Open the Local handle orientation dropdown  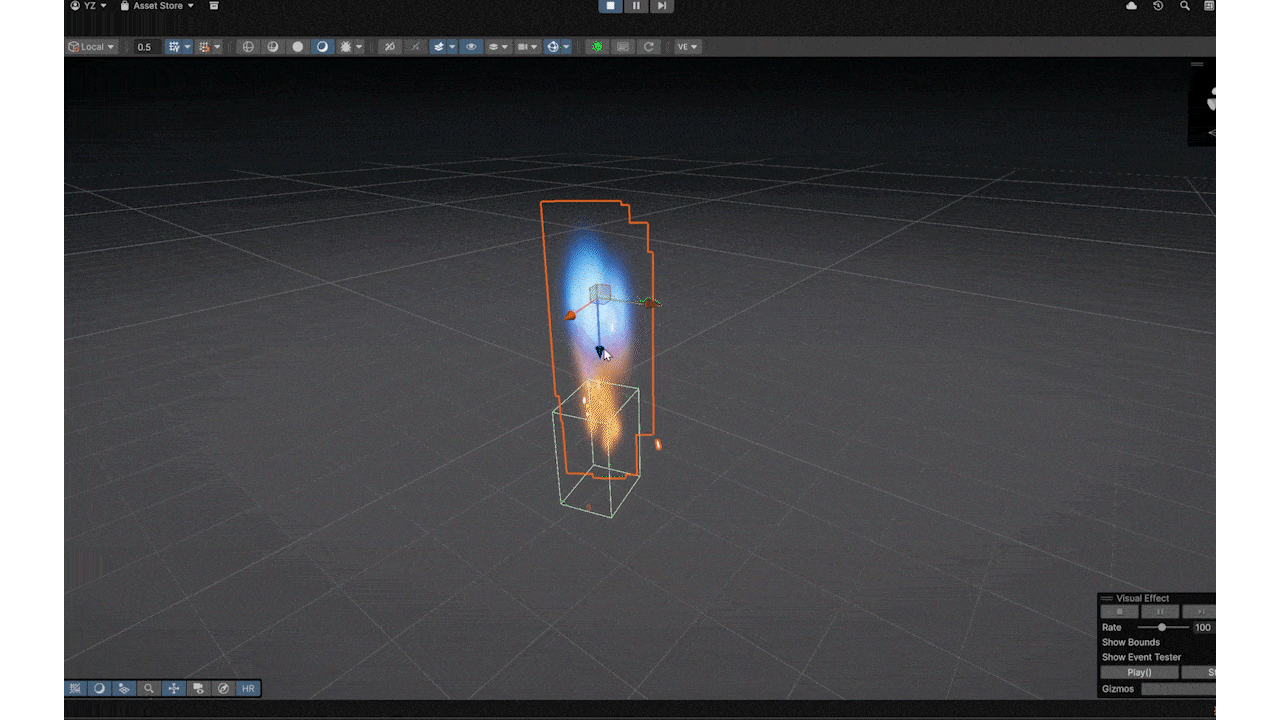coord(92,47)
